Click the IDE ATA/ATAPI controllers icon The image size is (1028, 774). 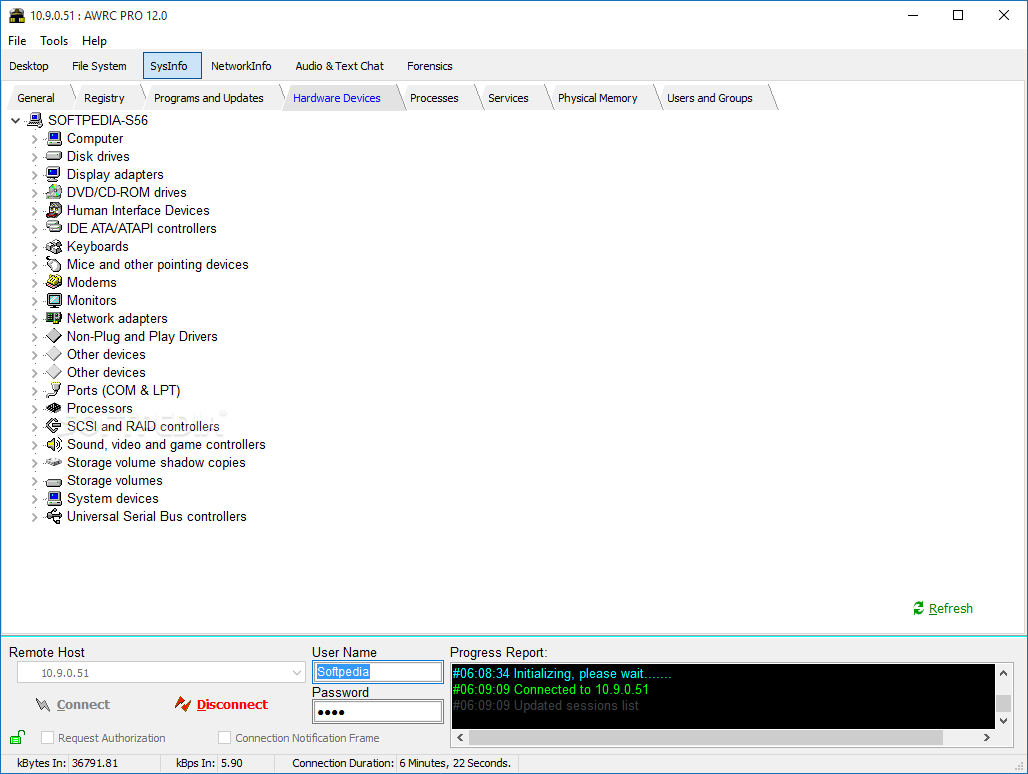[54, 228]
